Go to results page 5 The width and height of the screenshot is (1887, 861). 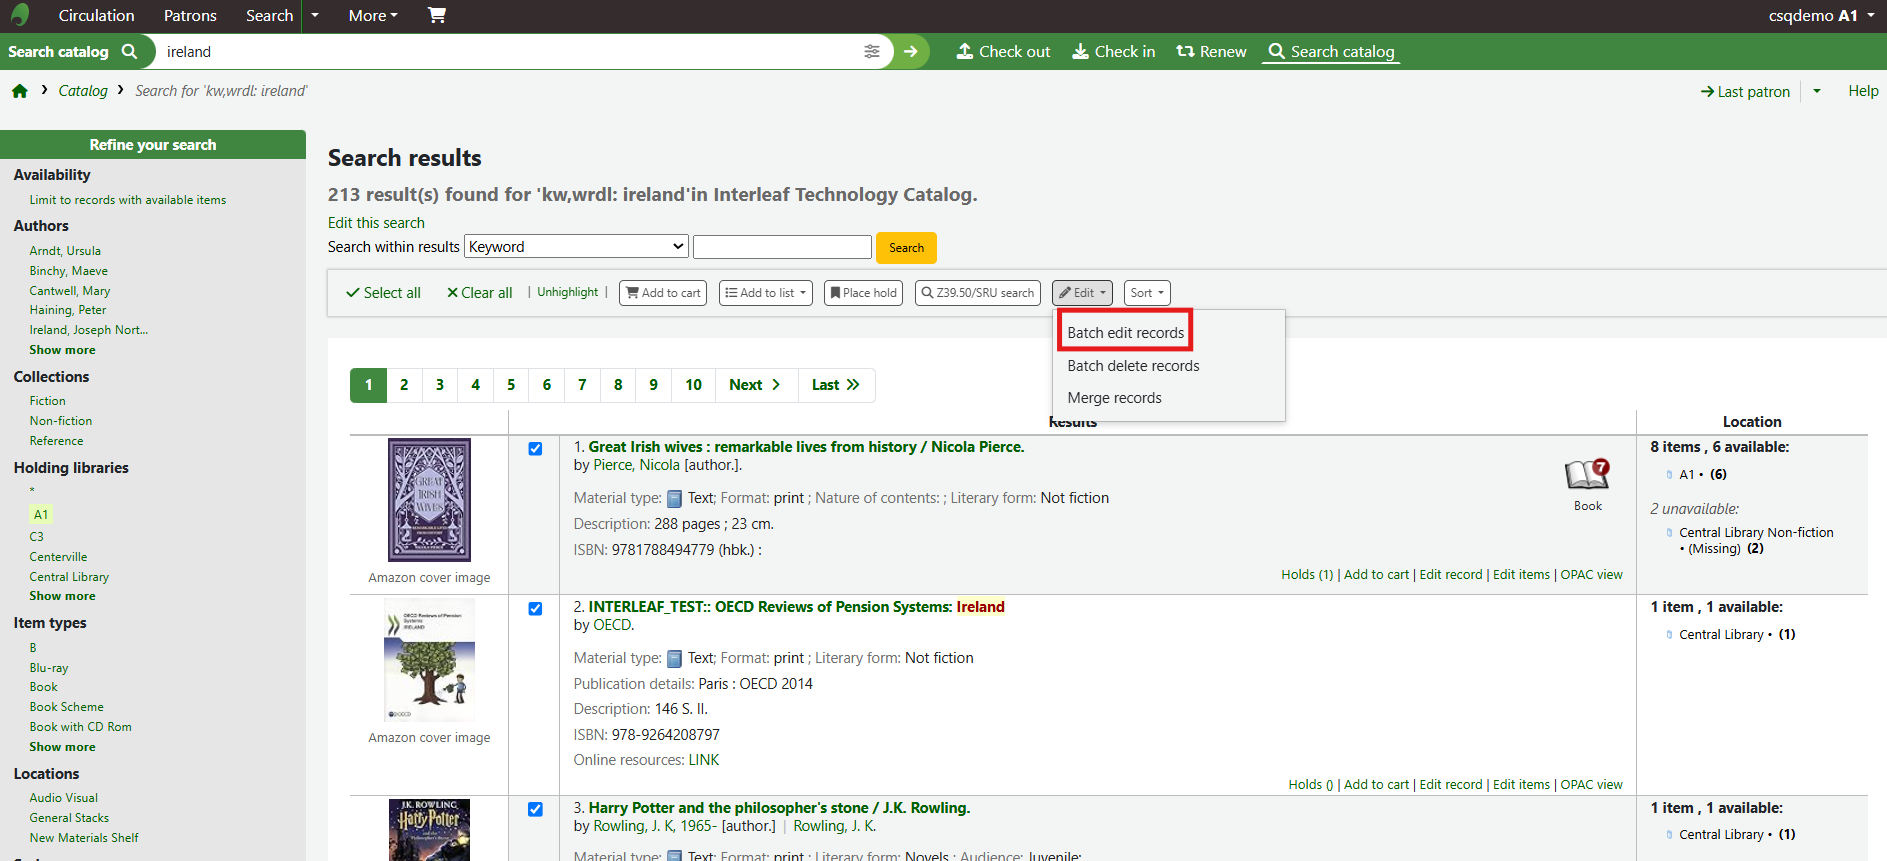tap(511, 385)
